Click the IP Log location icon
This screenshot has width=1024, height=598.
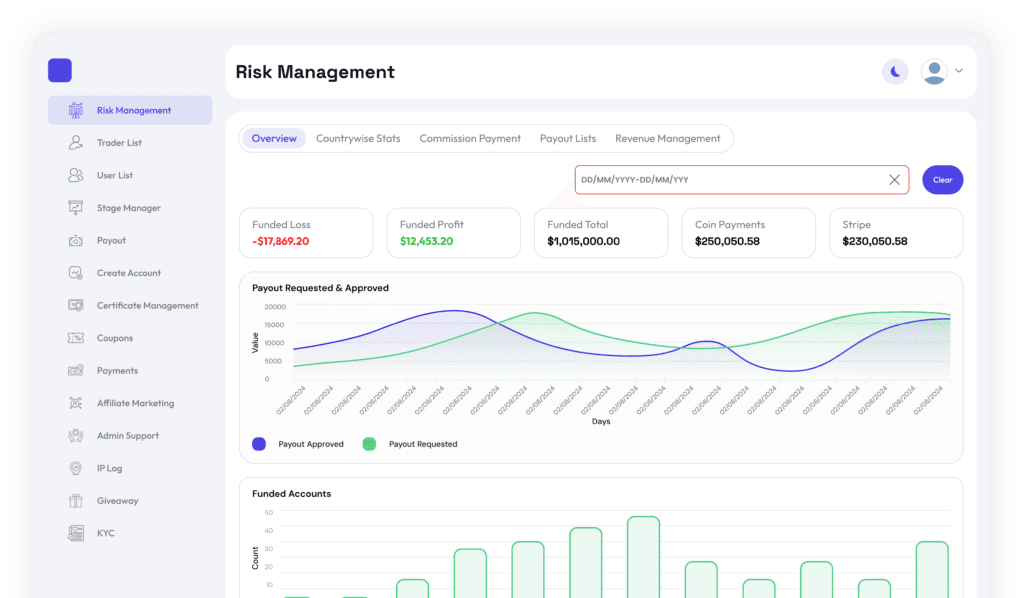click(x=76, y=468)
